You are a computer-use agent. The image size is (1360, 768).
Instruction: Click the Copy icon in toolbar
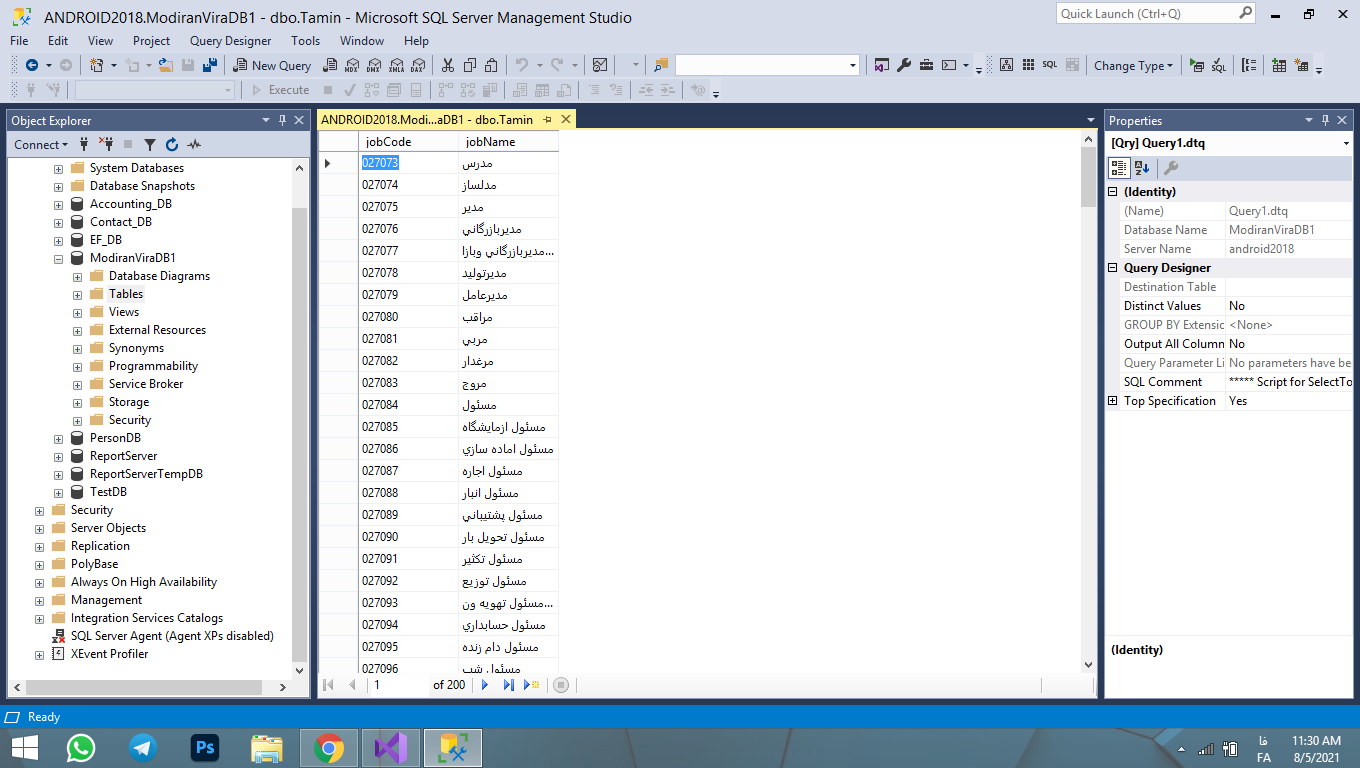pos(470,65)
